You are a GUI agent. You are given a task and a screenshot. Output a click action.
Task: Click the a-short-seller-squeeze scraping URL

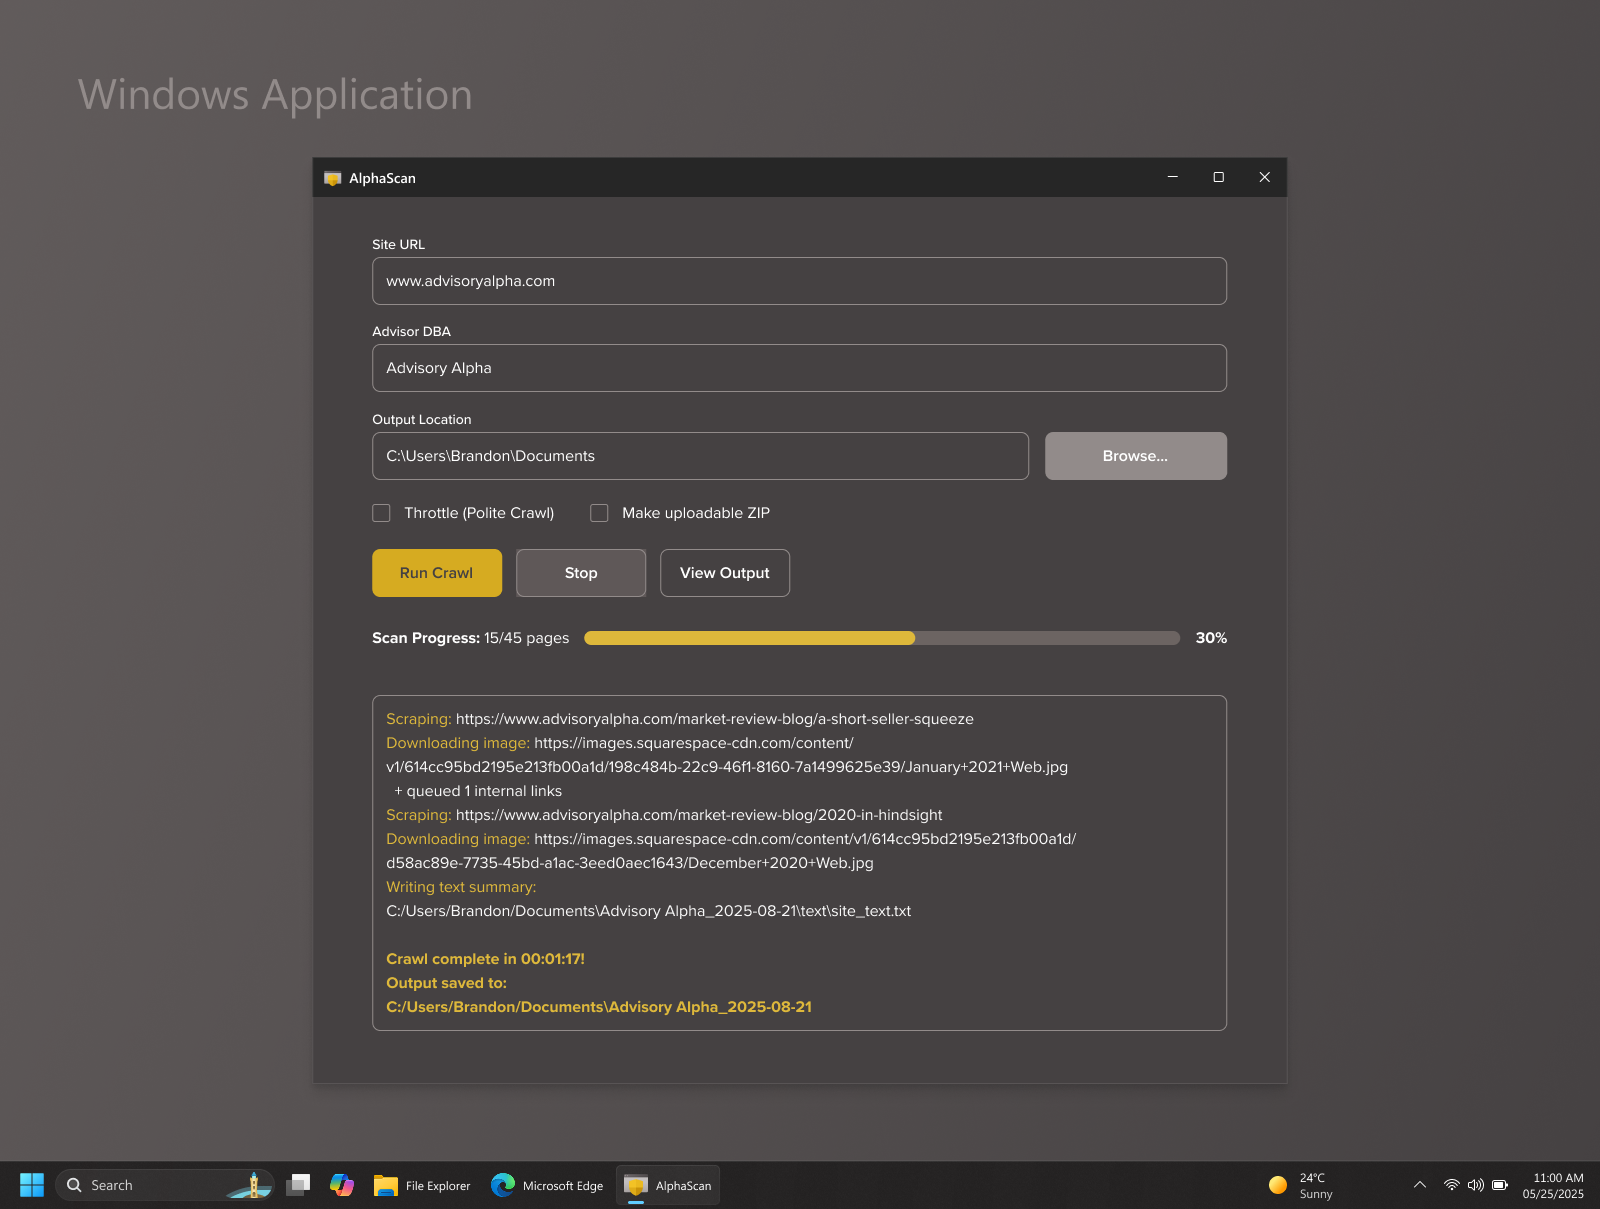(x=715, y=719)
